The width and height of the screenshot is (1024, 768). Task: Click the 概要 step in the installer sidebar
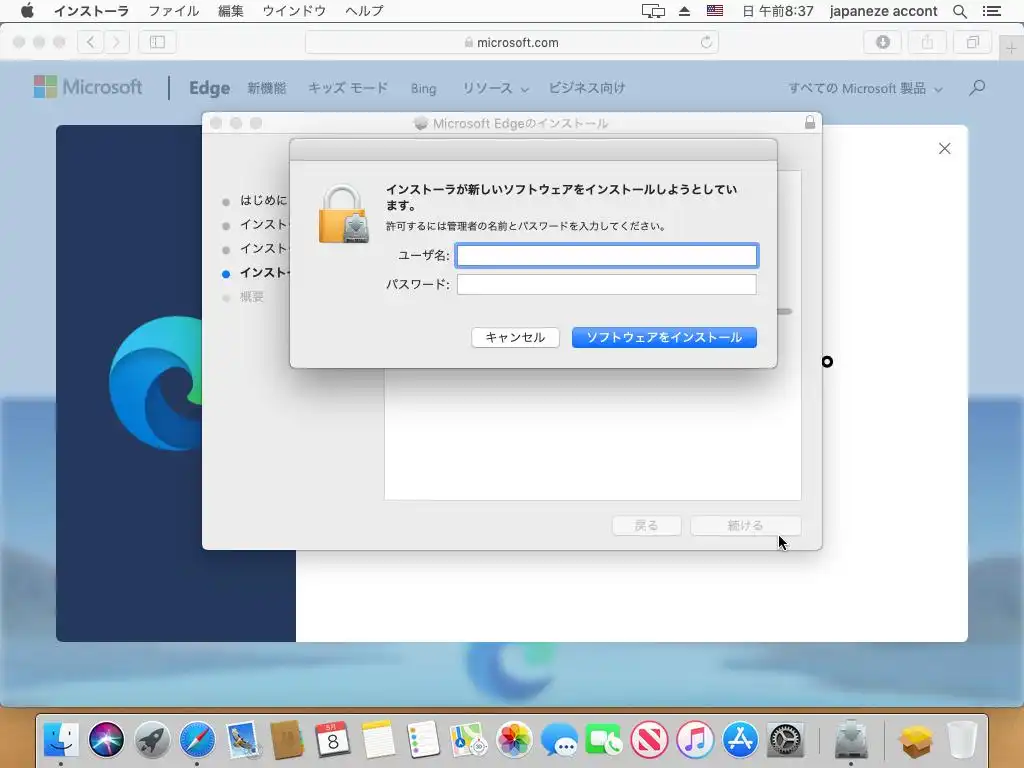(251, 297)
